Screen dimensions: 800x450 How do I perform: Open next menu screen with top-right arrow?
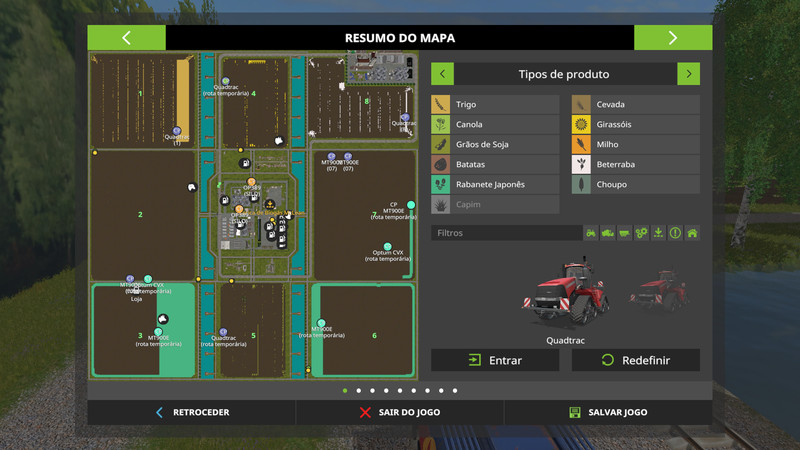coord(673,38)
